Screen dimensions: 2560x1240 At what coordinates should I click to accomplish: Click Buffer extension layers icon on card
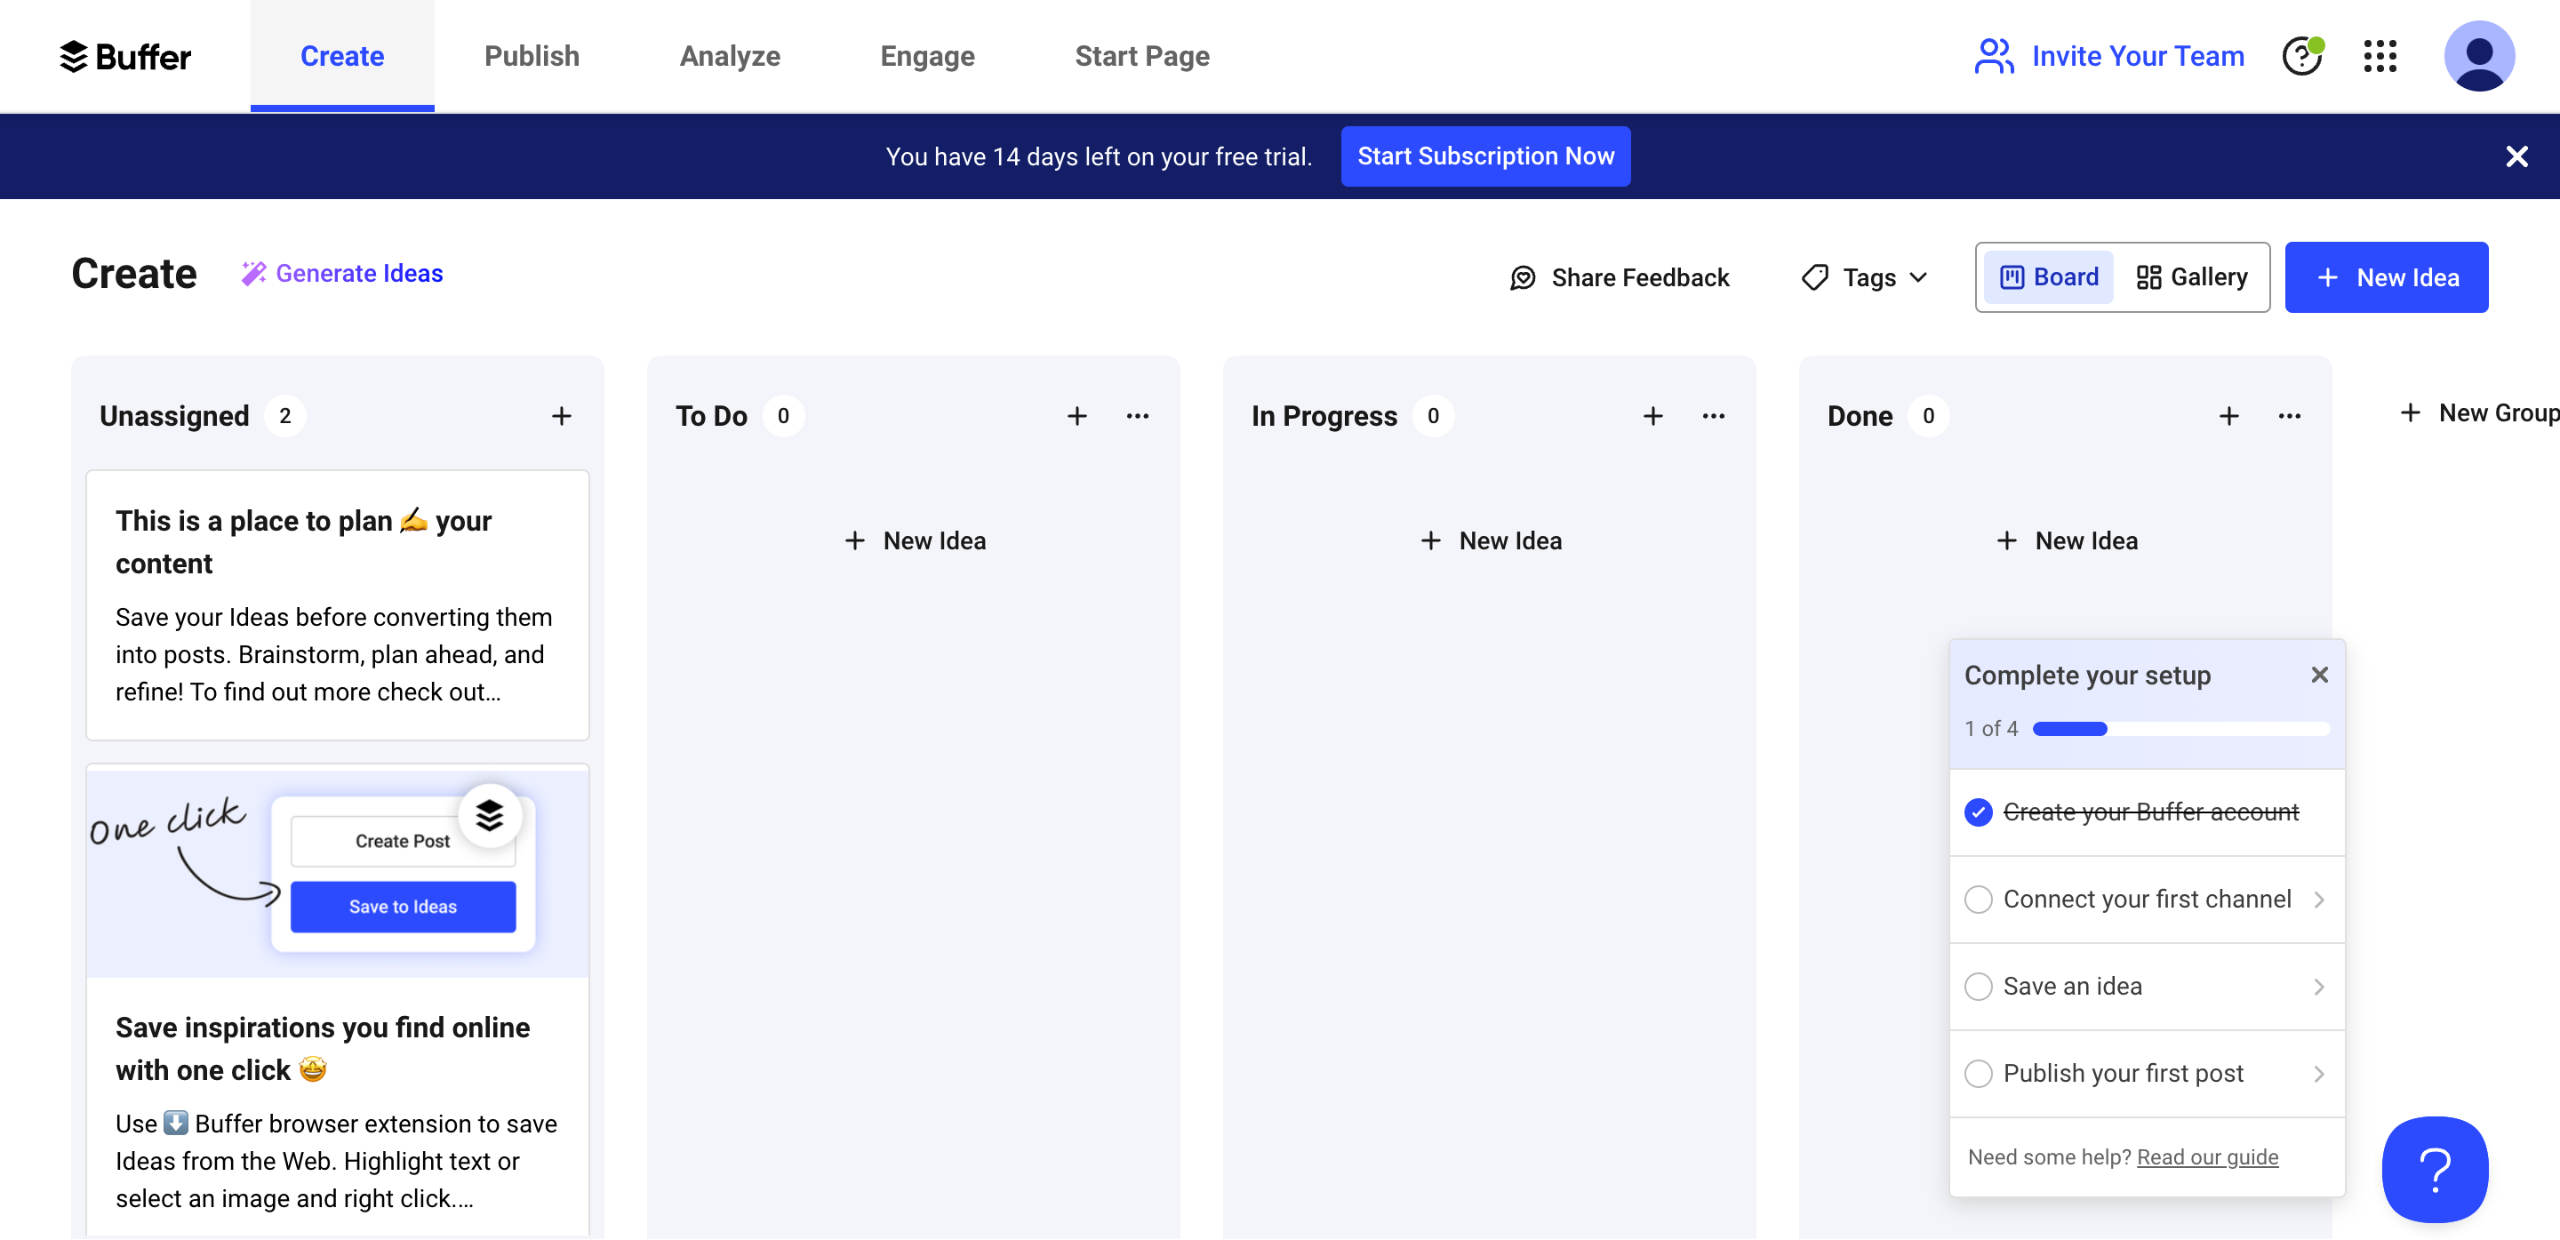(489, 816)
